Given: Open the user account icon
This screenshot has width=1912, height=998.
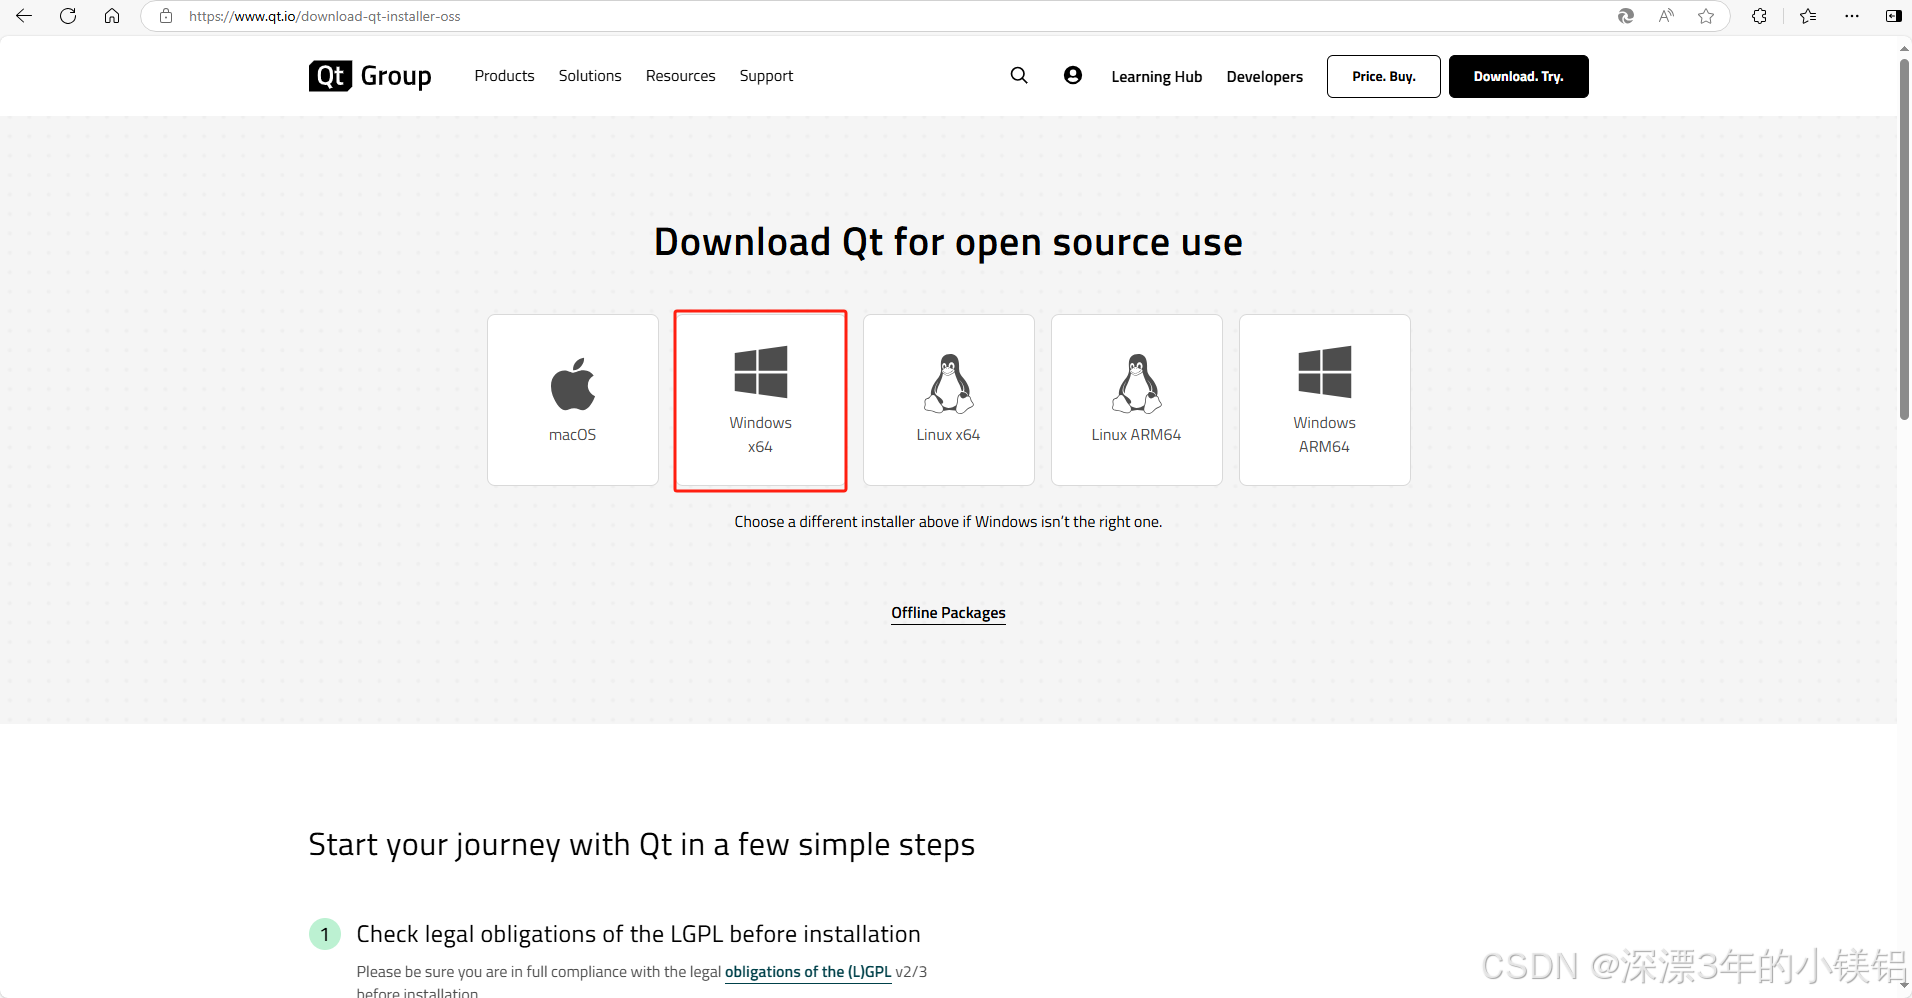Looking at the screenshot, I should (x=1073, y=75).
